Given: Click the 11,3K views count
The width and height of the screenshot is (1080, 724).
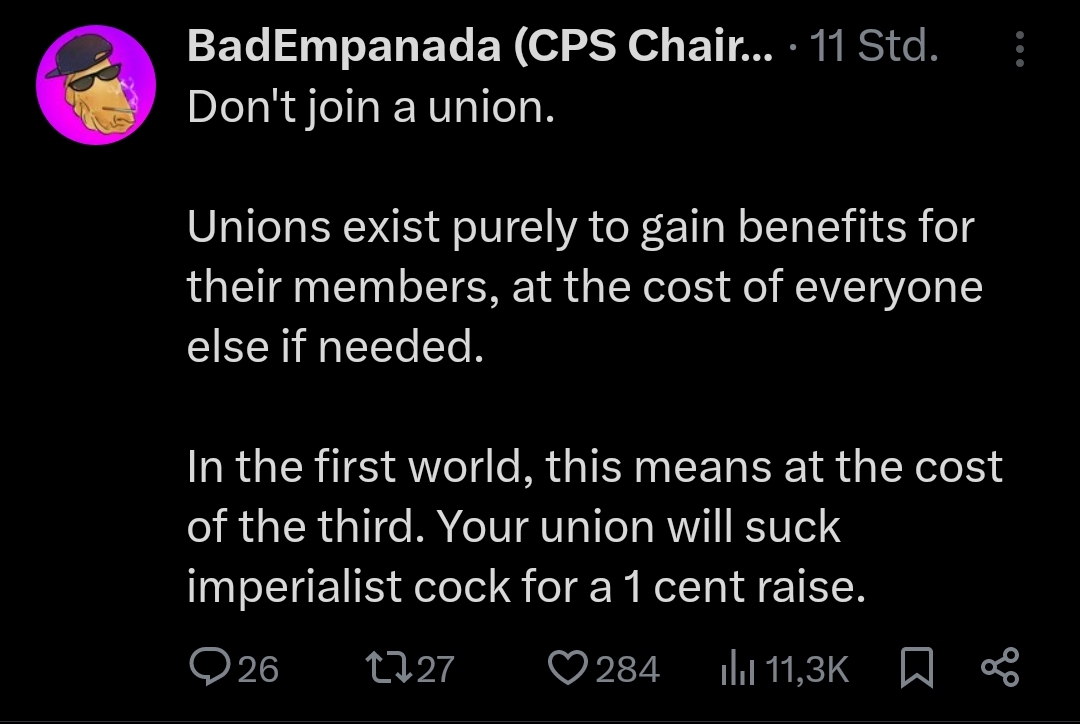Looking at the screenshot, I should coord(807,669).
